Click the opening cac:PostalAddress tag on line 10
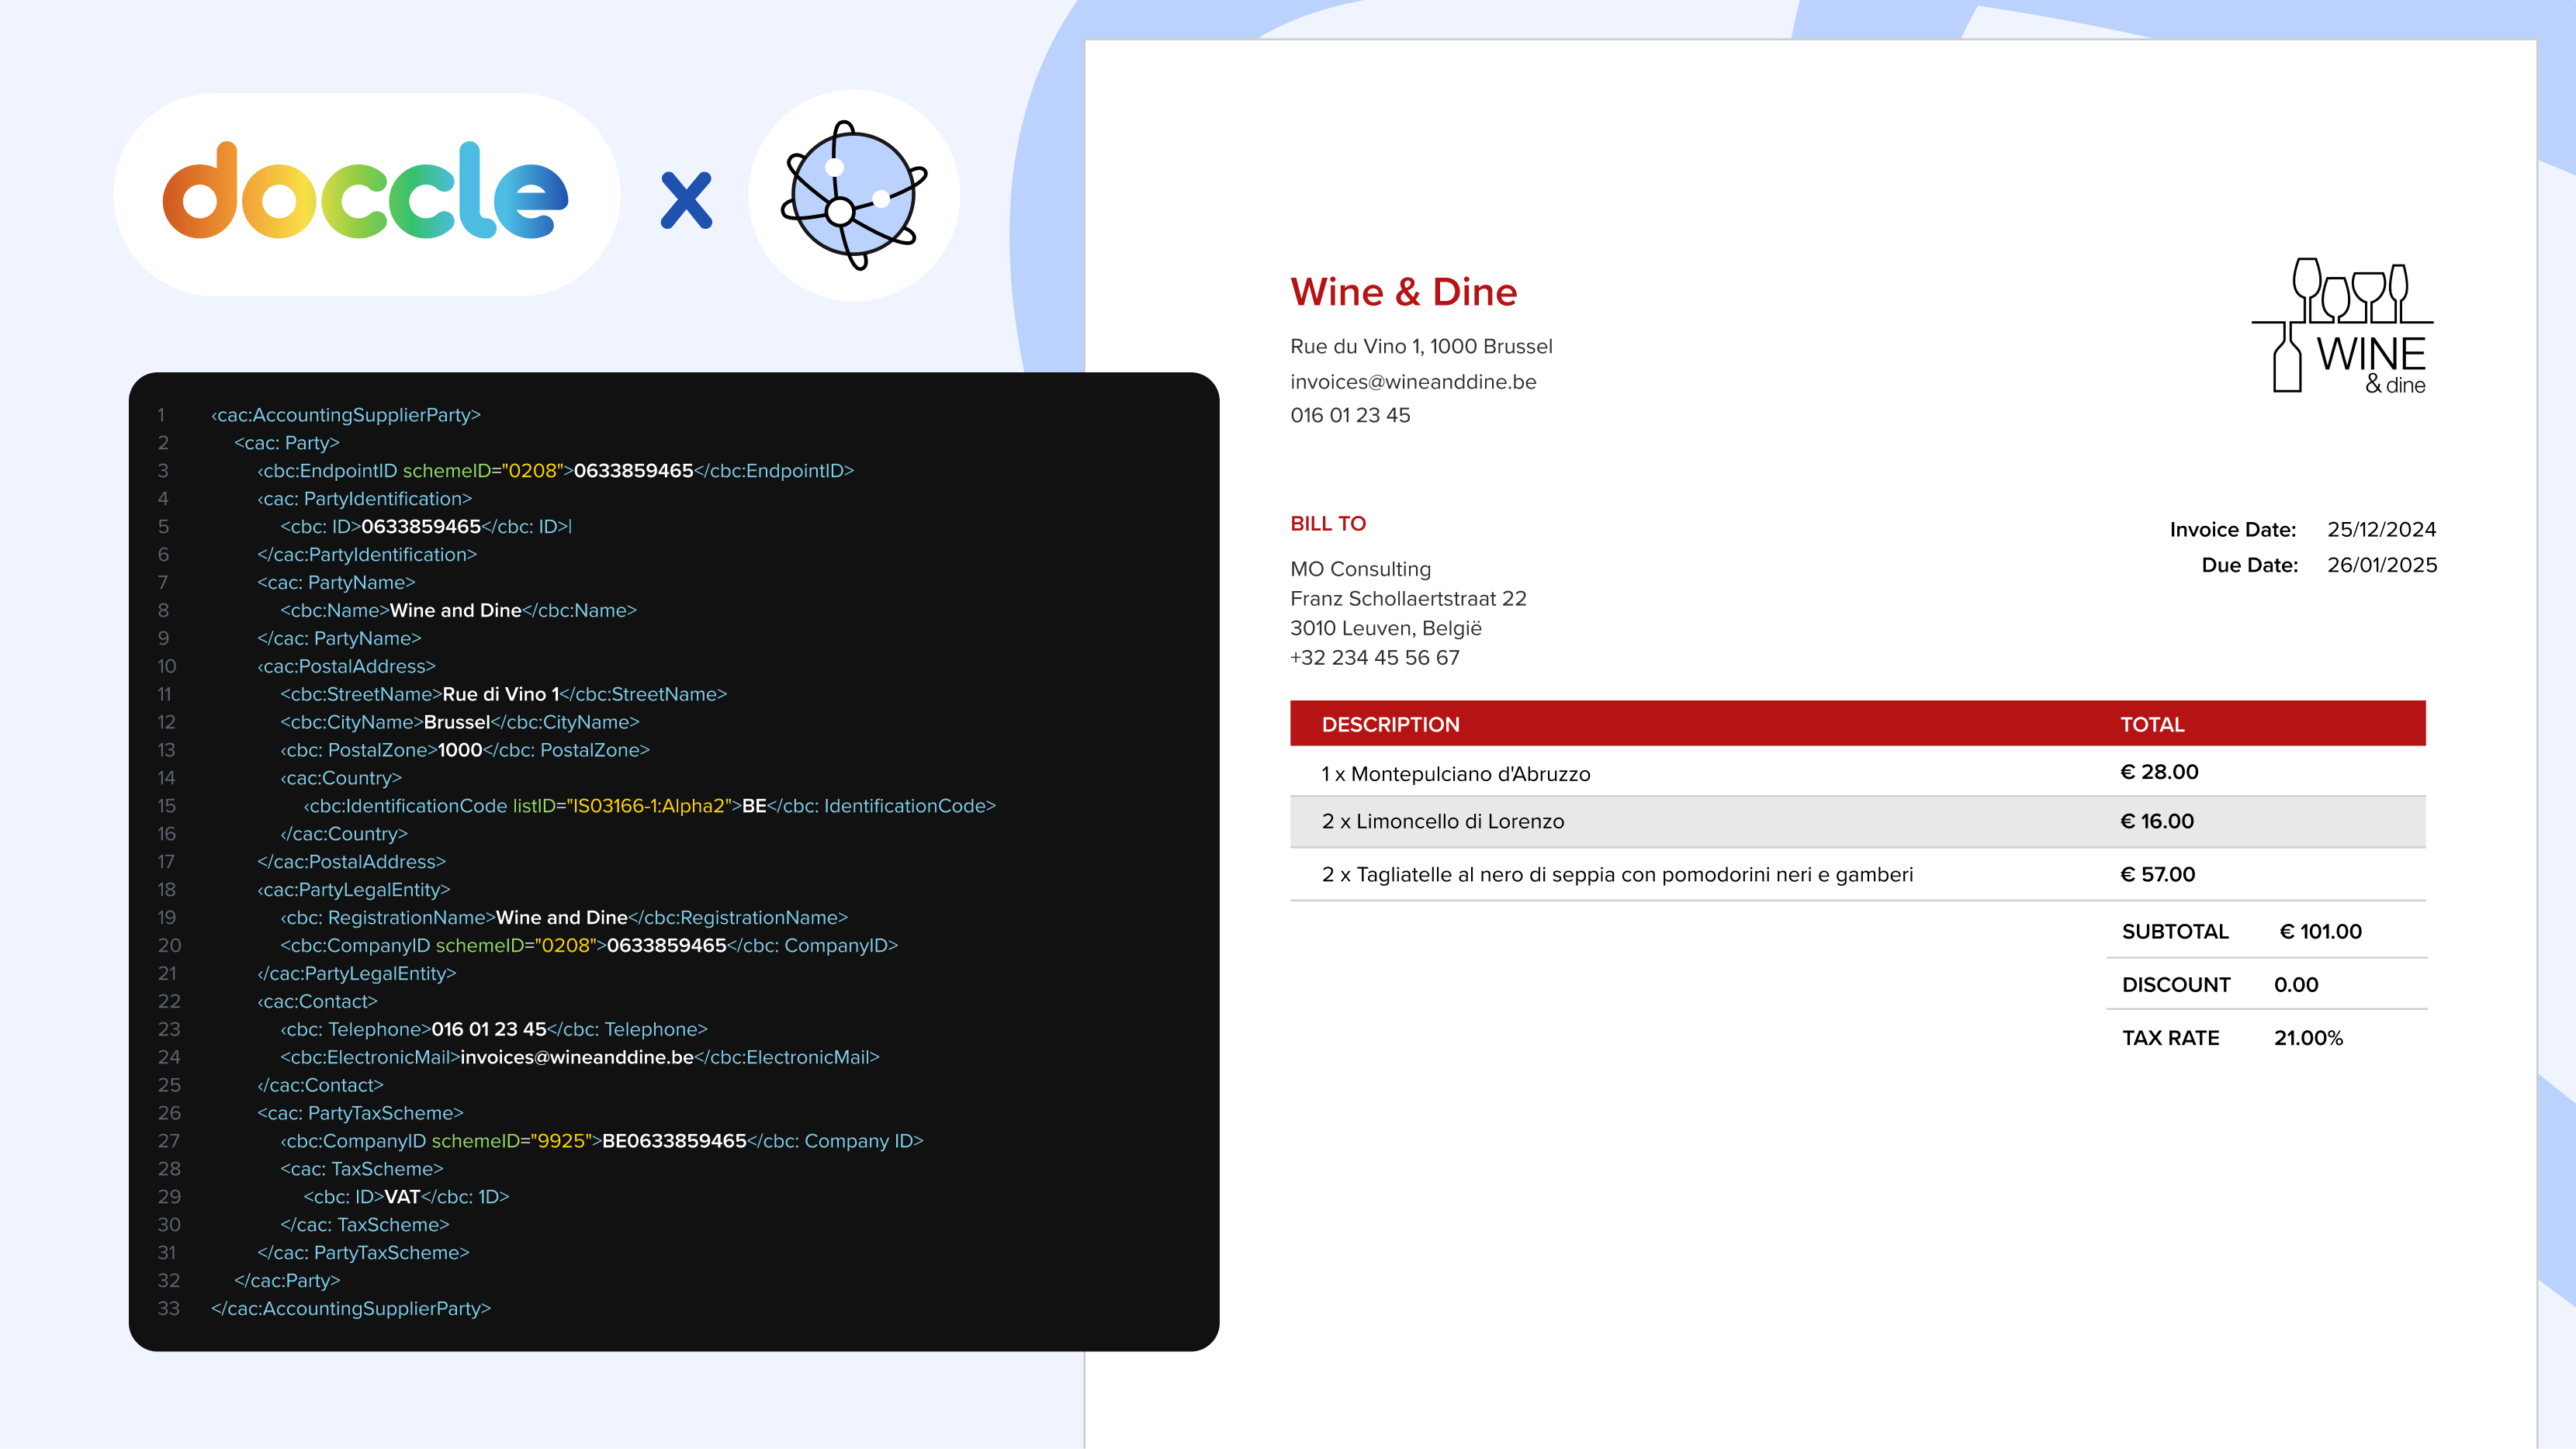This screenshot has width=2576, height=1449. 346,666
